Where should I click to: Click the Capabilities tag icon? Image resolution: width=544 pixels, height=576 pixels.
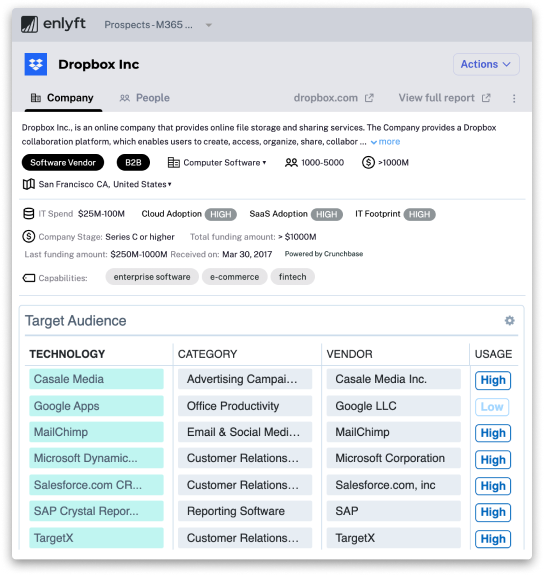(29, 278)
